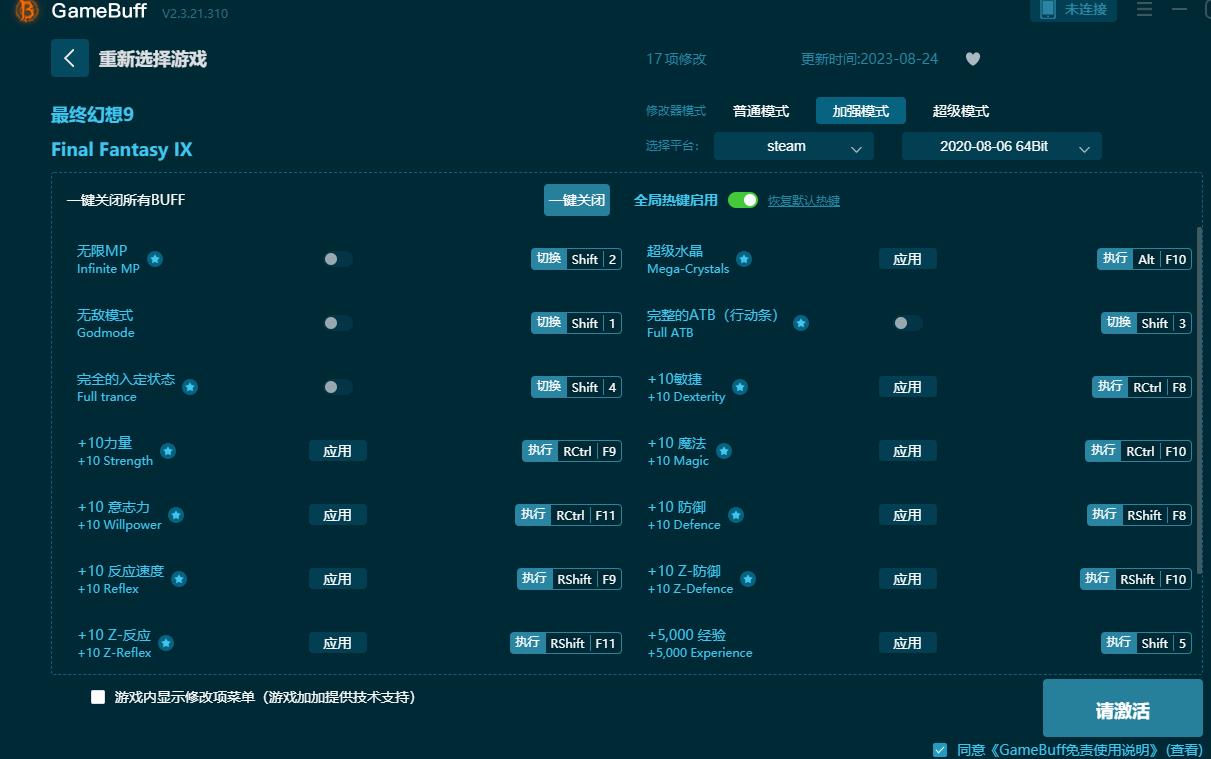Click the star icon beside Full ATB
Viewport: 1211px width, 759px height.
pyautogui.click(x=800, y=323)
